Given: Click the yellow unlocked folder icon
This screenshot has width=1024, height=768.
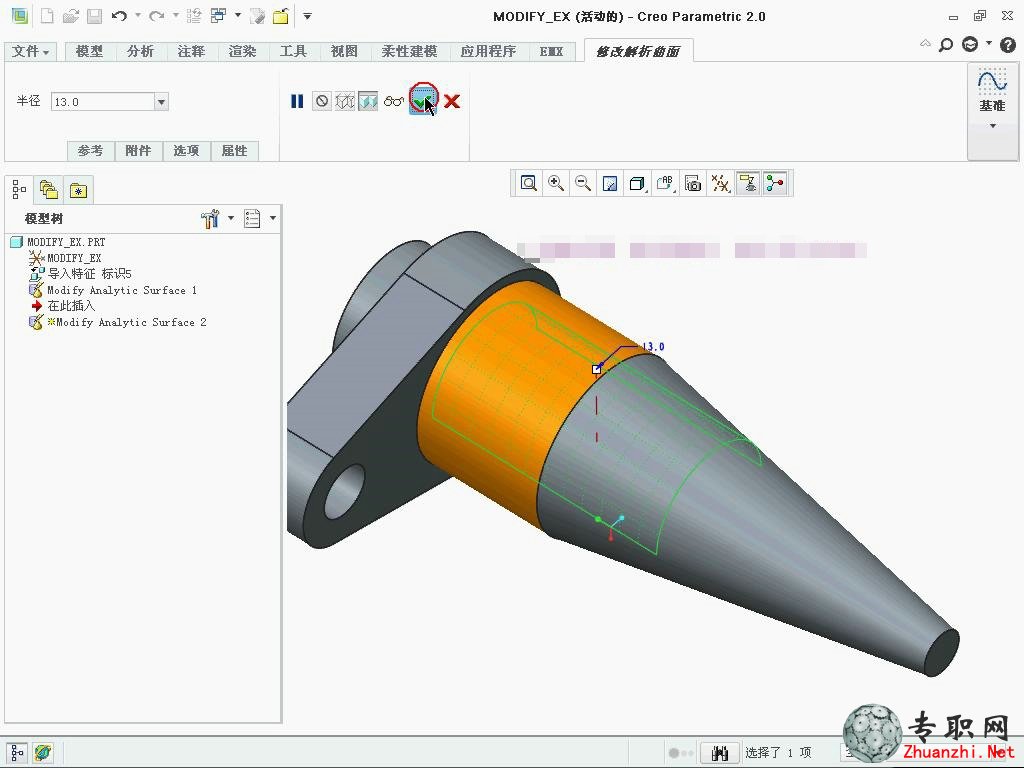Looking at the screenshot, I should (x=281, y=16).
